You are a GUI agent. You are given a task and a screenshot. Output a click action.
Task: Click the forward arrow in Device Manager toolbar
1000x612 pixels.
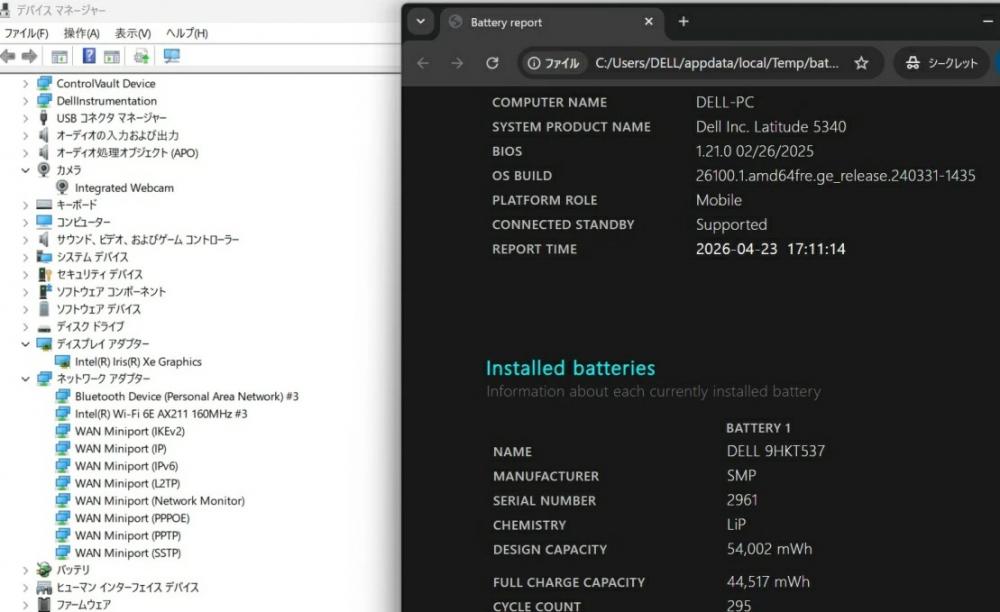click(29, 56)
